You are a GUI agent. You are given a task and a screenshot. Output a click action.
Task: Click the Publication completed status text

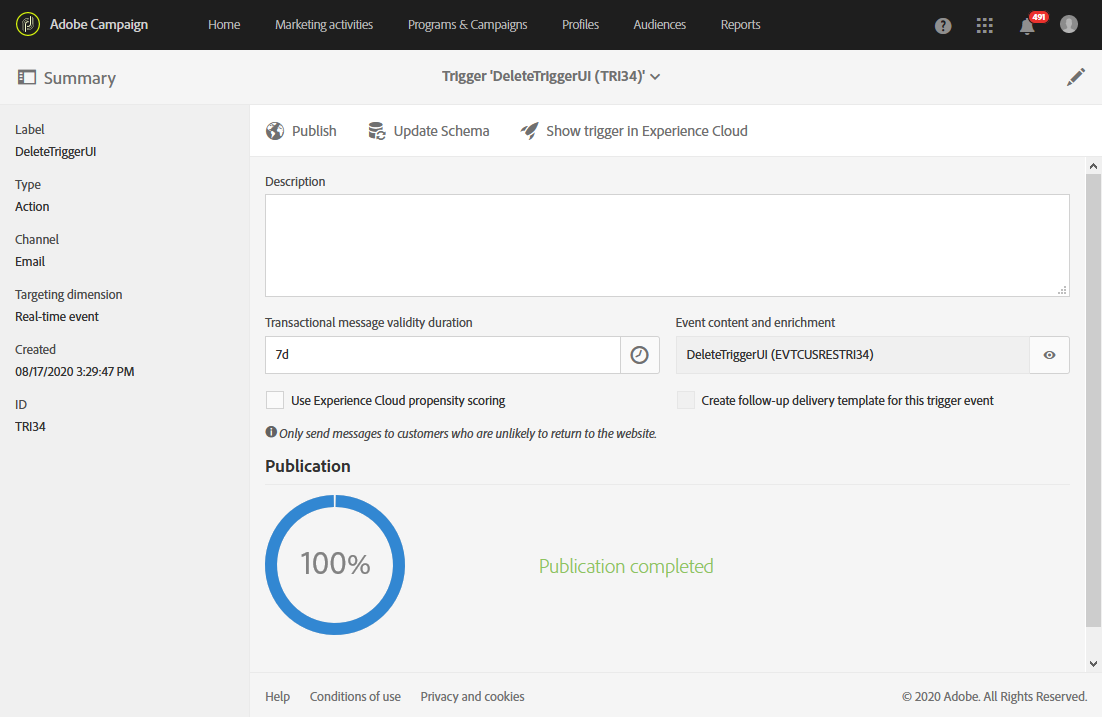click(x=626, y=566)
